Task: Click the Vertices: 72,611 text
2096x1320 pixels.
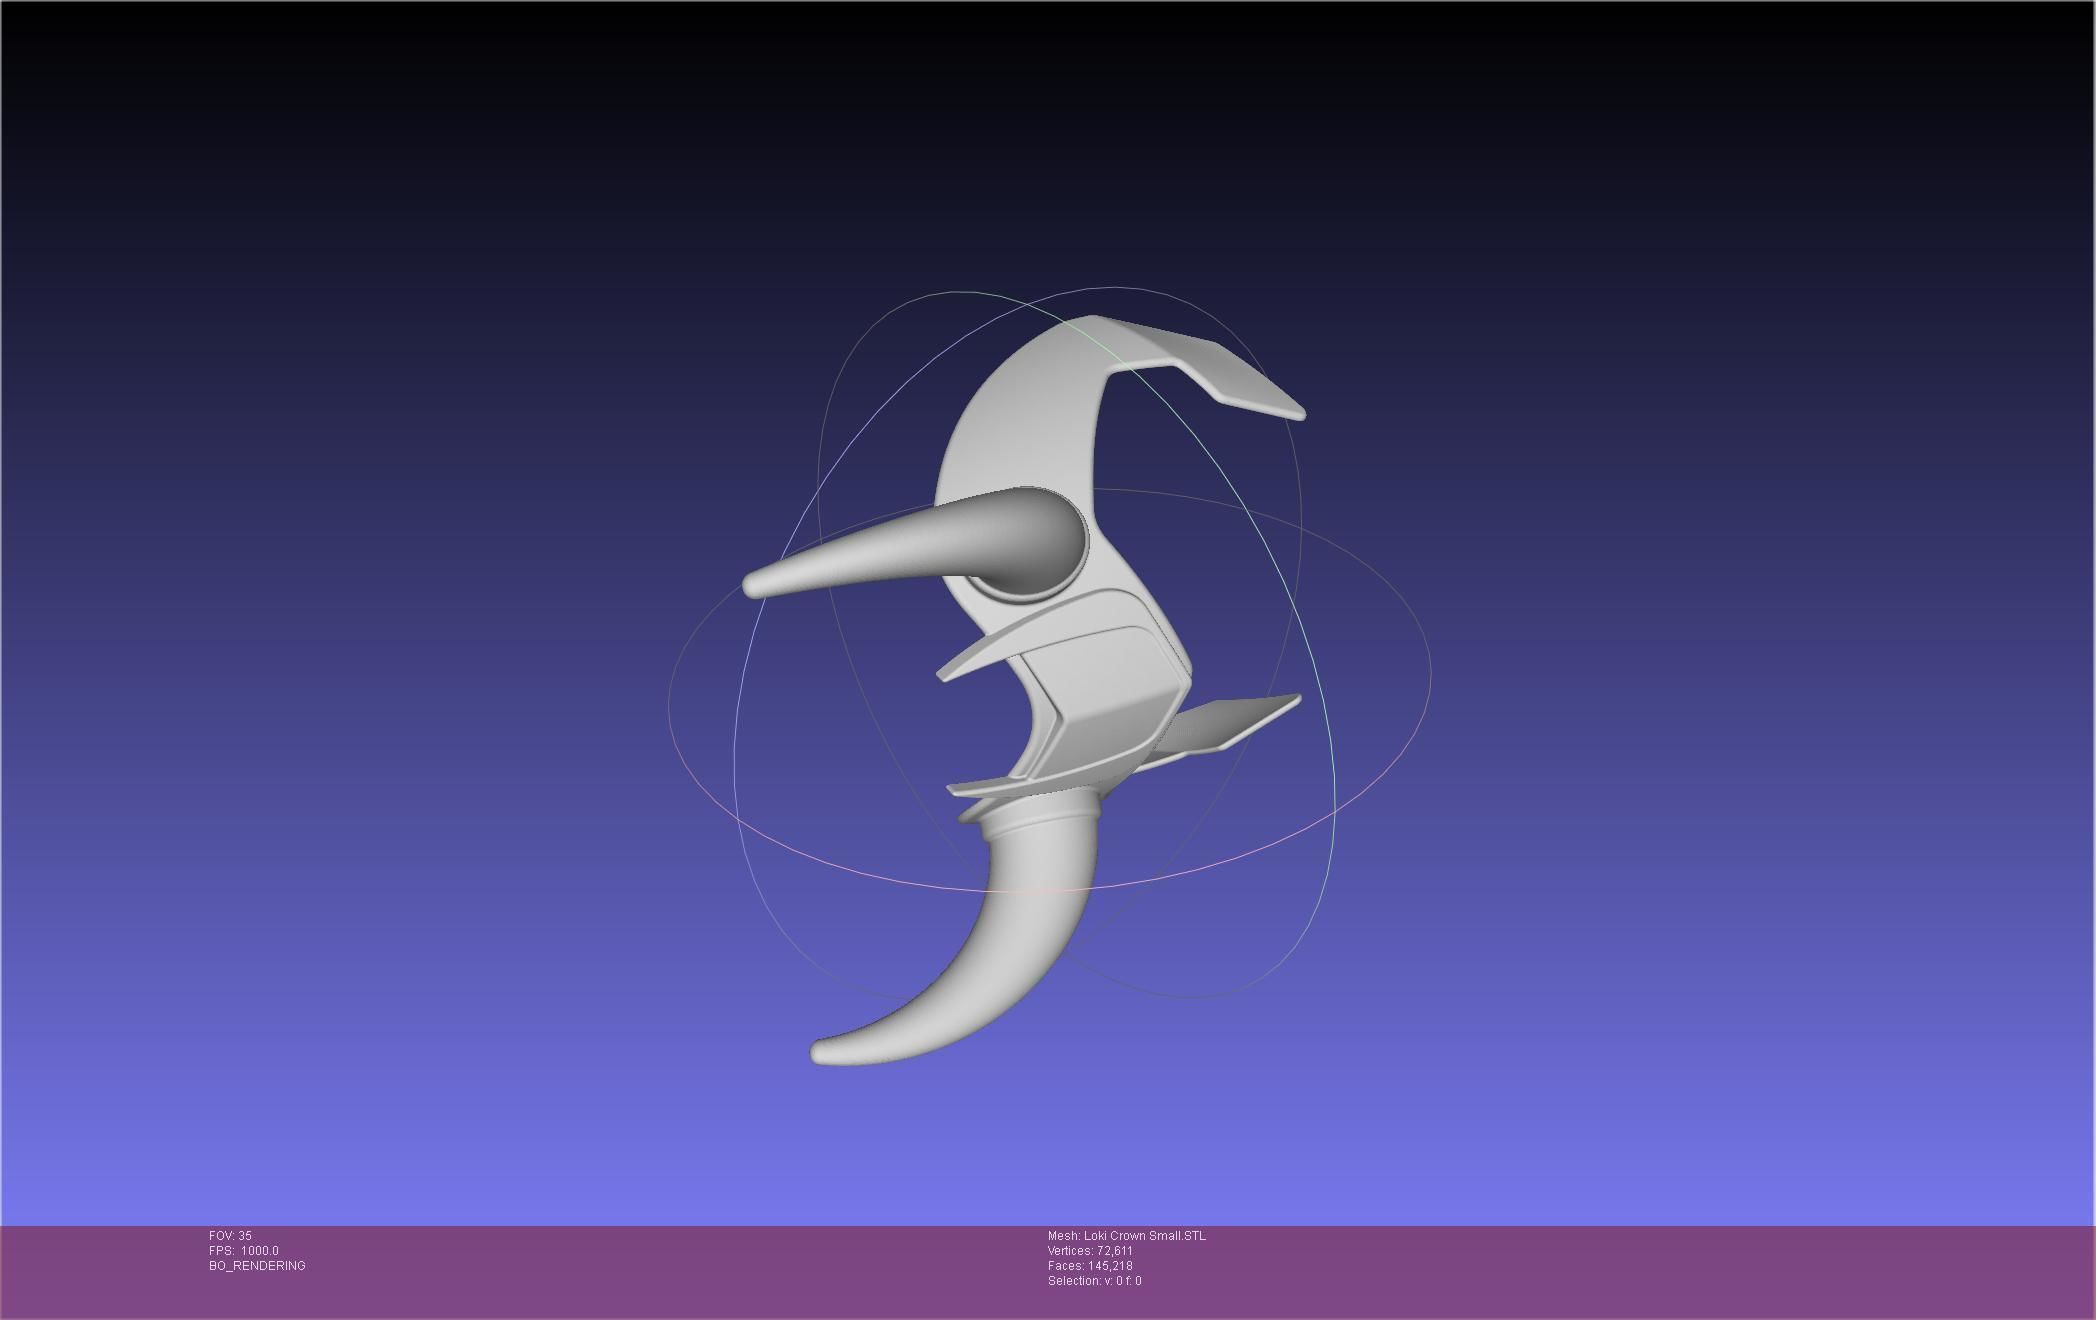Action: pyautogui.click(x=1090, y=1251)
